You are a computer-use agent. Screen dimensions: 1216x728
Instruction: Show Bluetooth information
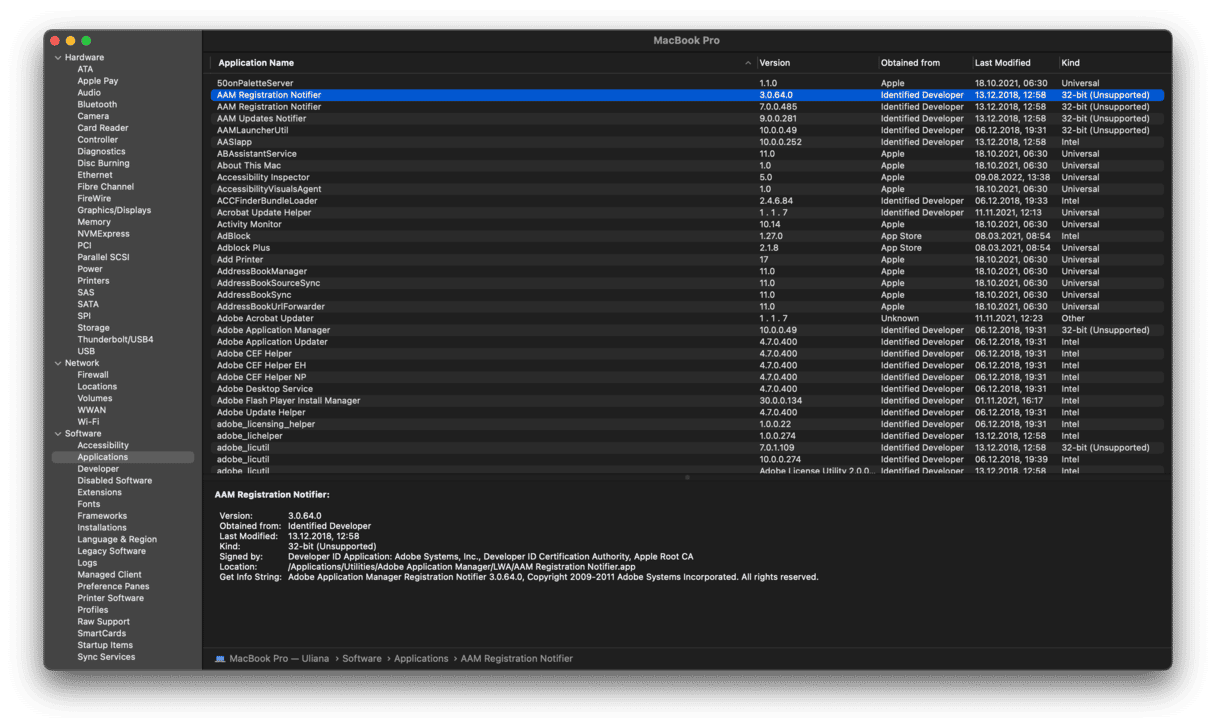pos(97,105)
